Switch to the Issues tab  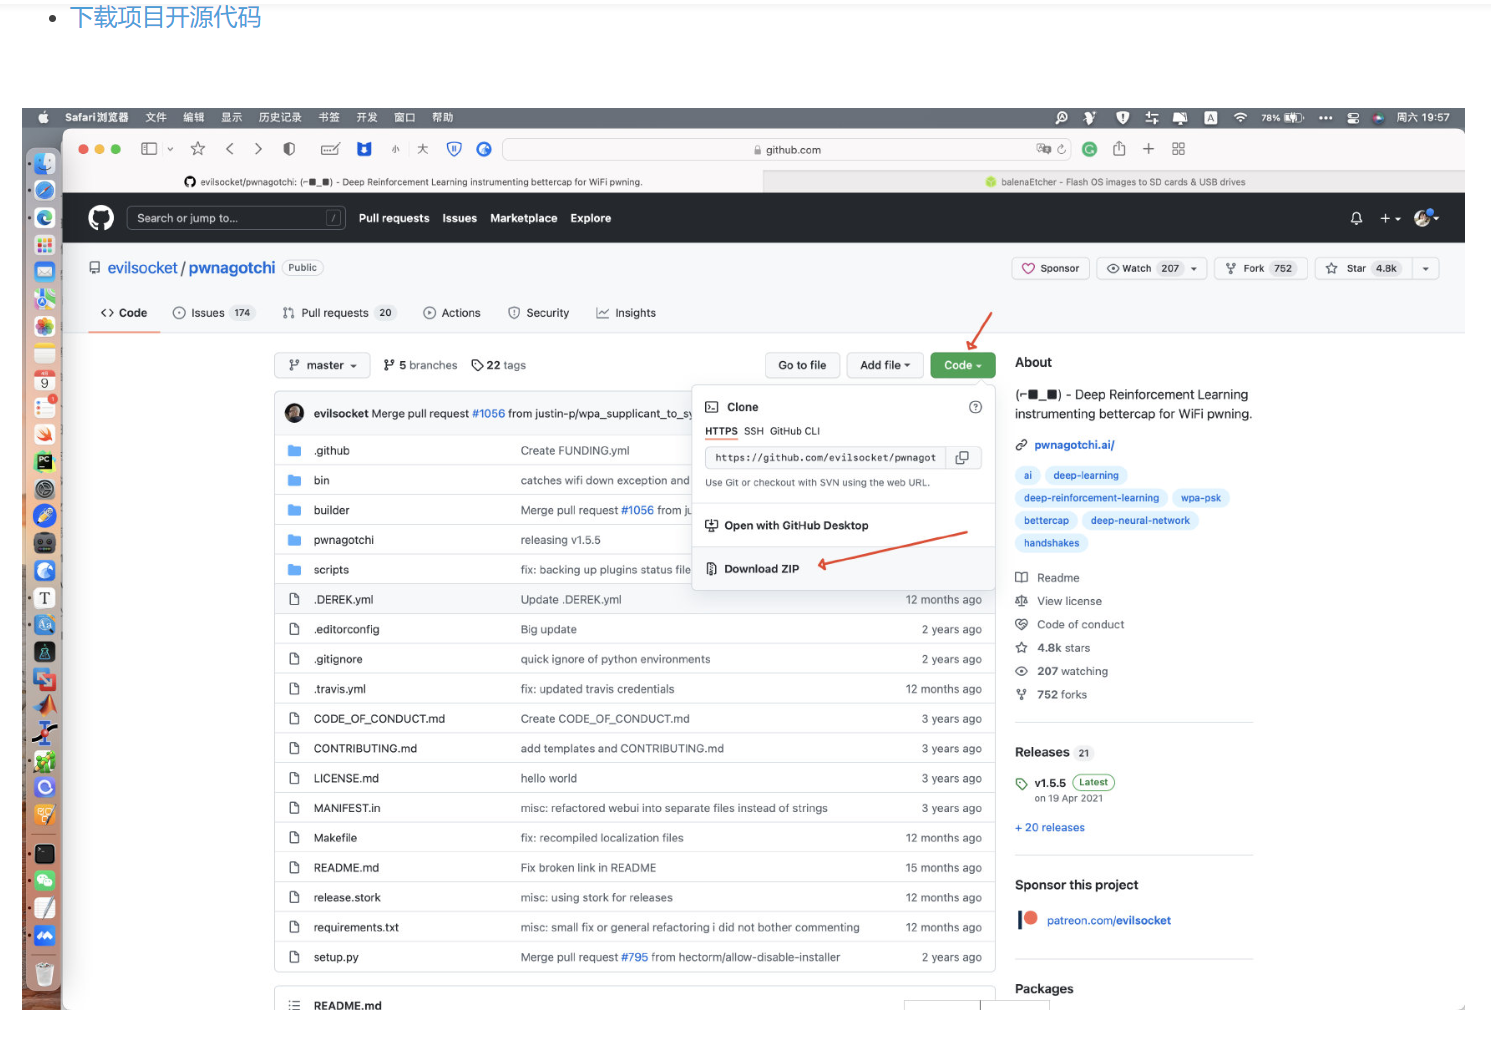(x=213, y=313)
